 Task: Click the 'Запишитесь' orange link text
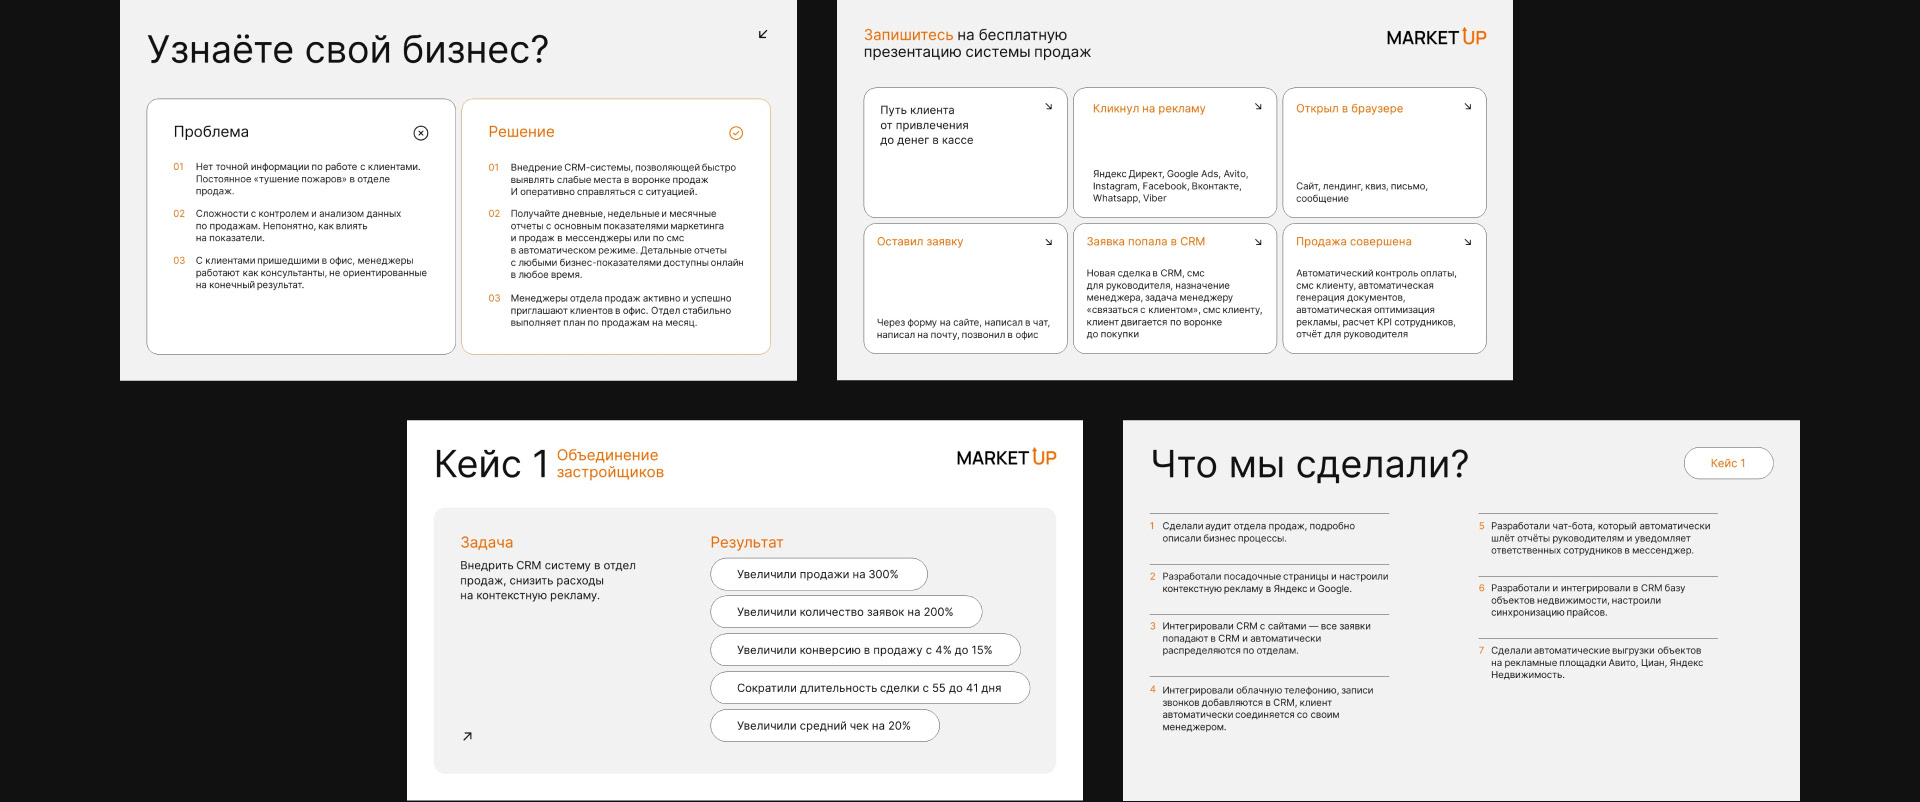(x=908, y=35)
